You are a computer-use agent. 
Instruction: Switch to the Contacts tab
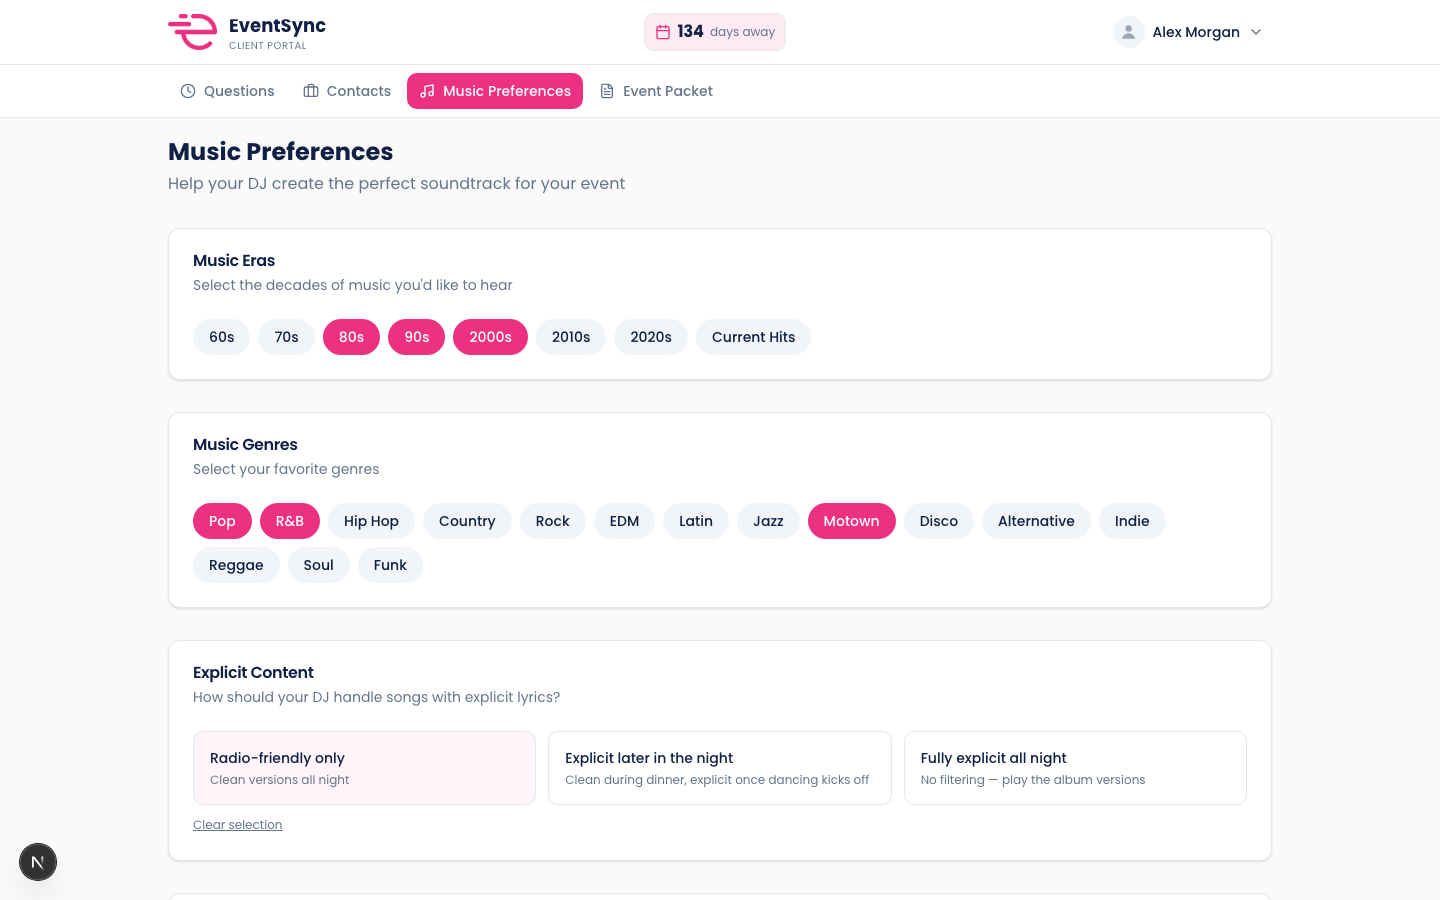pos(347,91)
